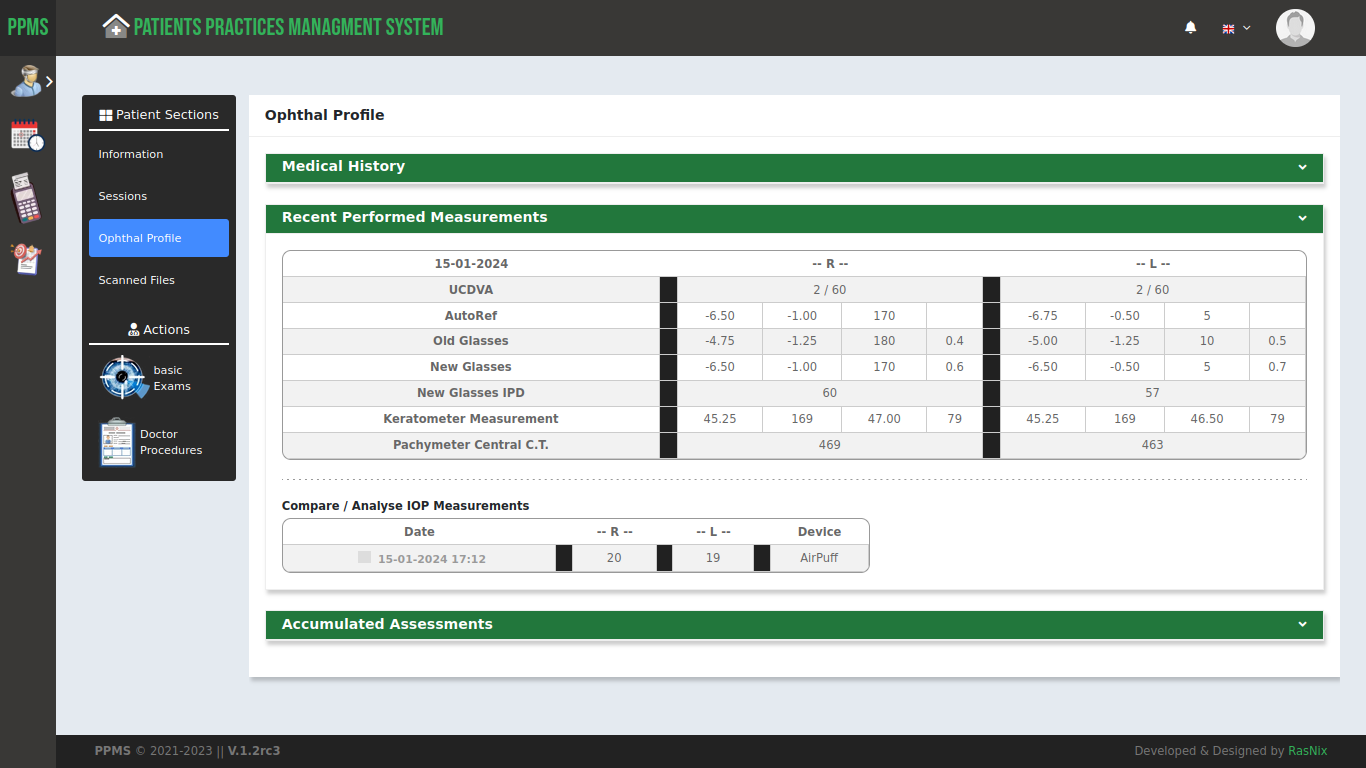Open the user avatar menu
The image size is (1366, 768).
(1295, 28)
